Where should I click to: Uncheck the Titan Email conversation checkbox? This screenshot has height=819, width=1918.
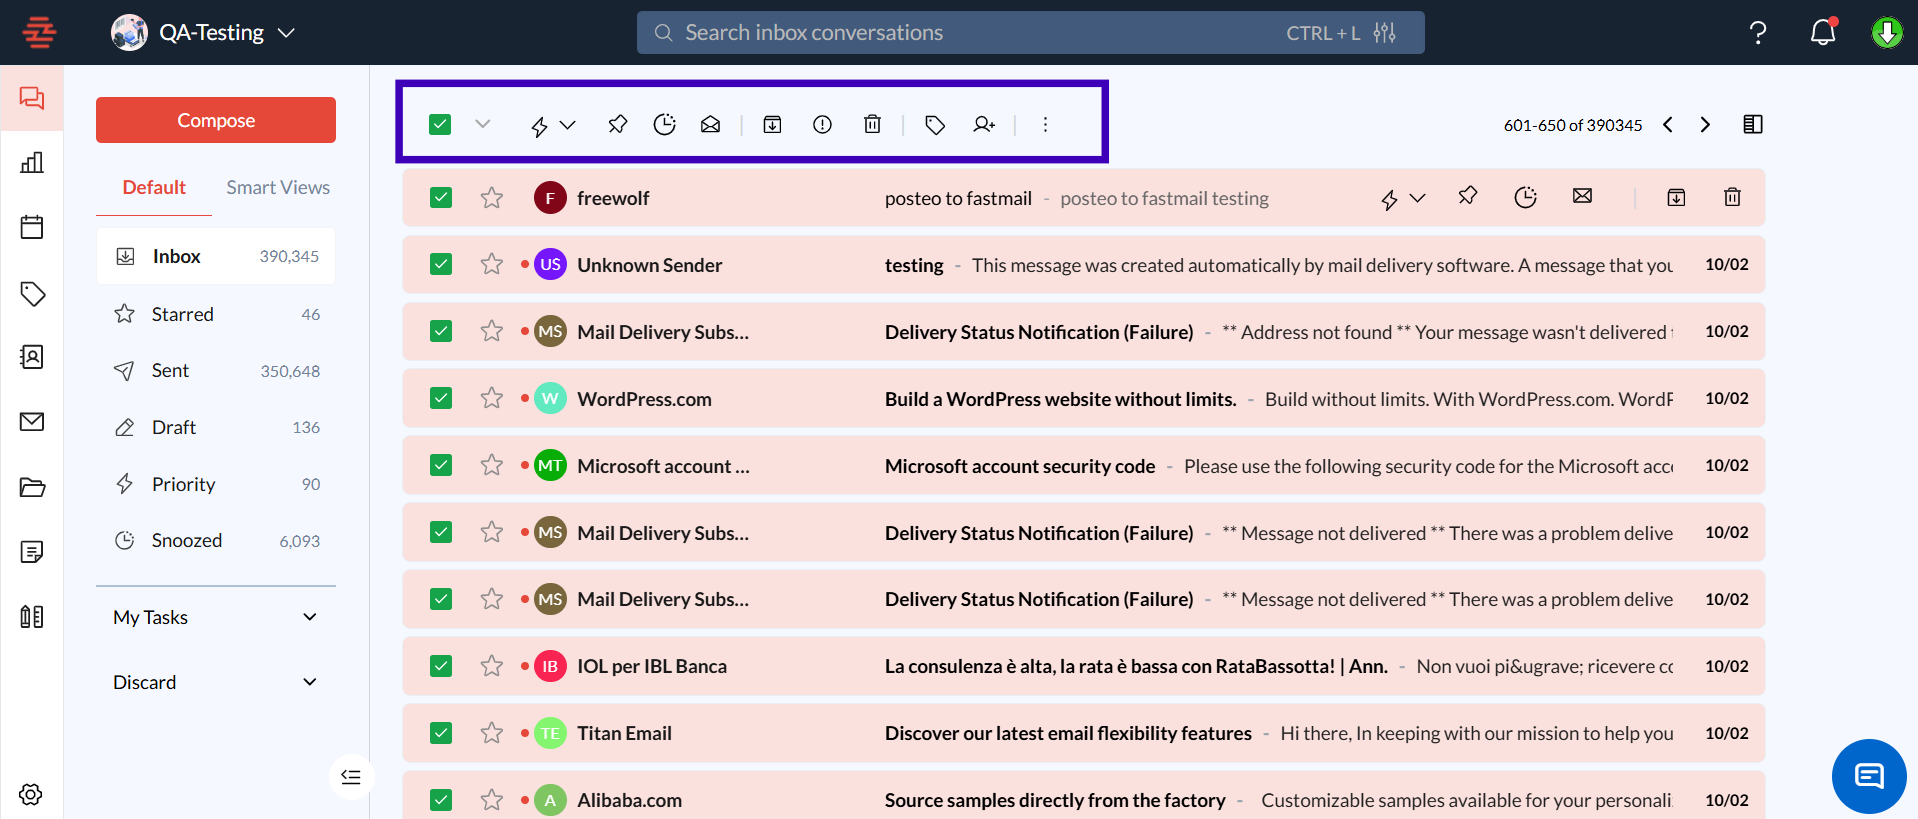tap(441, 733)
